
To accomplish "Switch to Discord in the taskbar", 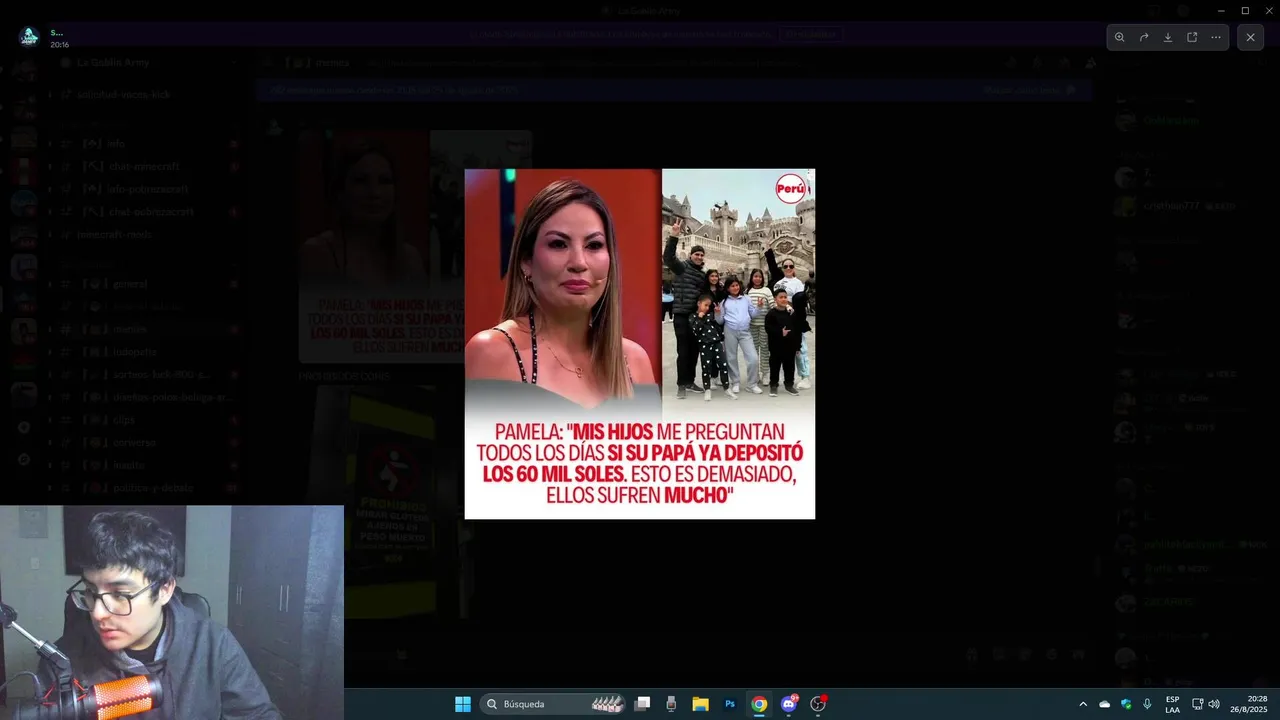I will [x=789, y=704].
